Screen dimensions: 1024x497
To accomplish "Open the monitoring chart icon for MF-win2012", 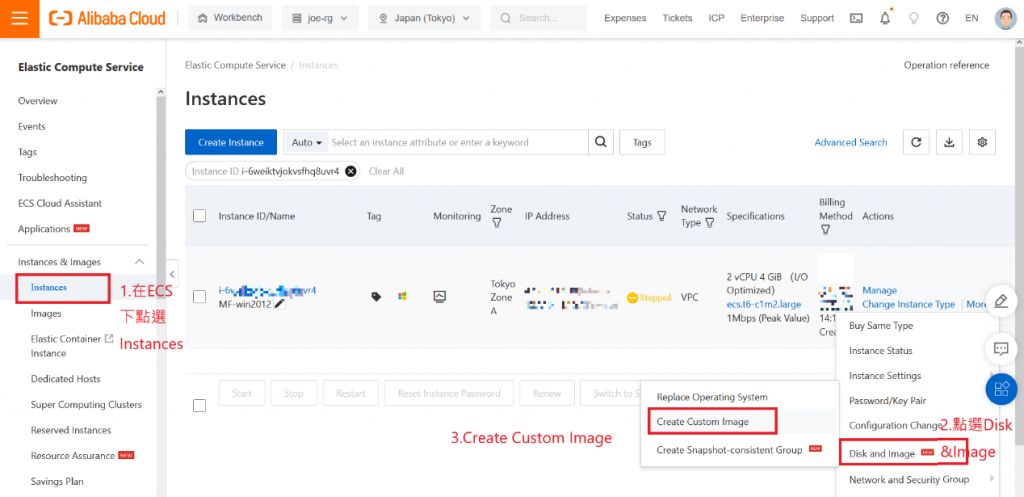I will (440, 297).
